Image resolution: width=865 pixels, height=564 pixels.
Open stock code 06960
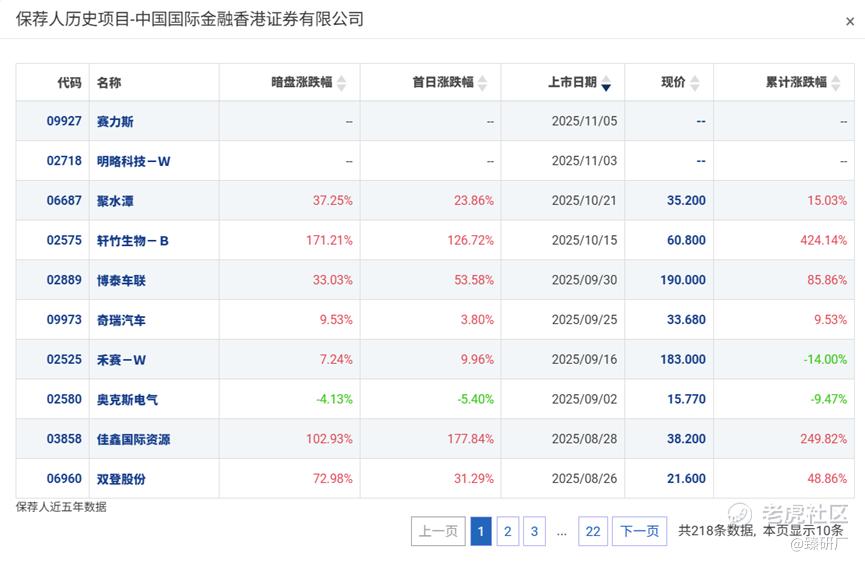64,478
